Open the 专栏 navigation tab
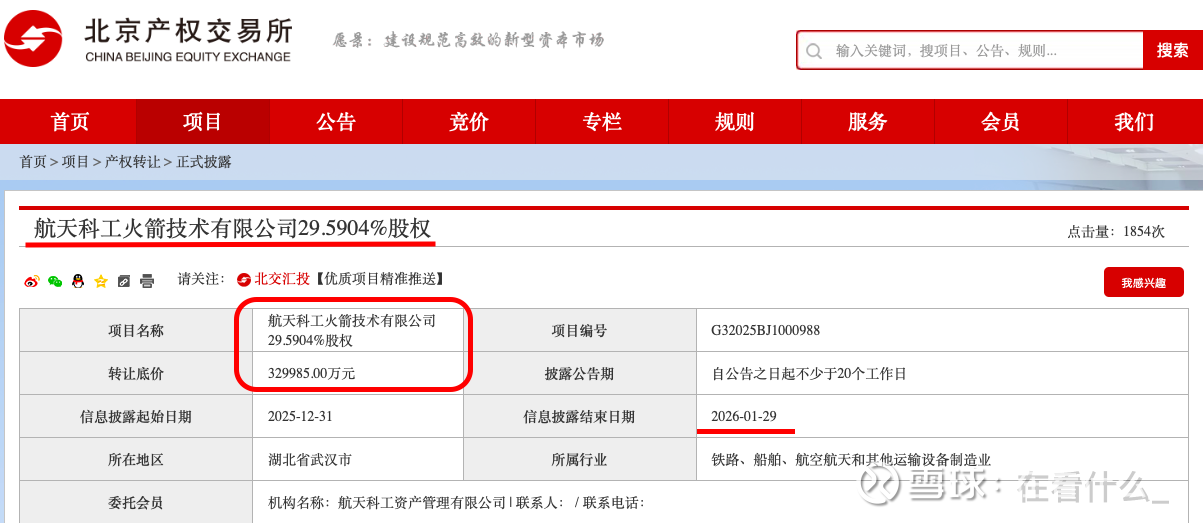Screen dimensions: 1203x523 (x=602, y=122)
